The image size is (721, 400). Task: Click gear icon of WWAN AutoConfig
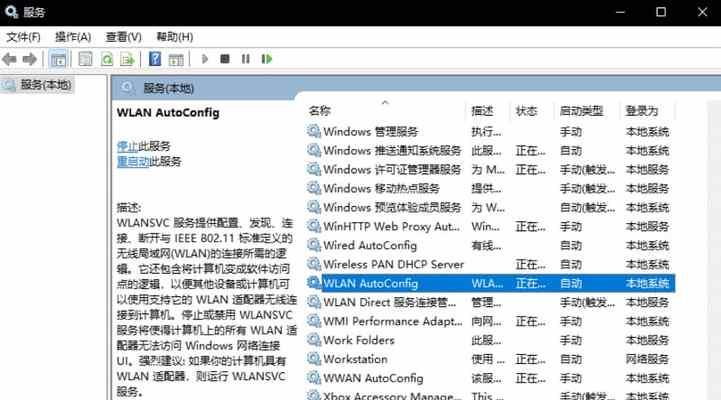(x=314, y=378)
